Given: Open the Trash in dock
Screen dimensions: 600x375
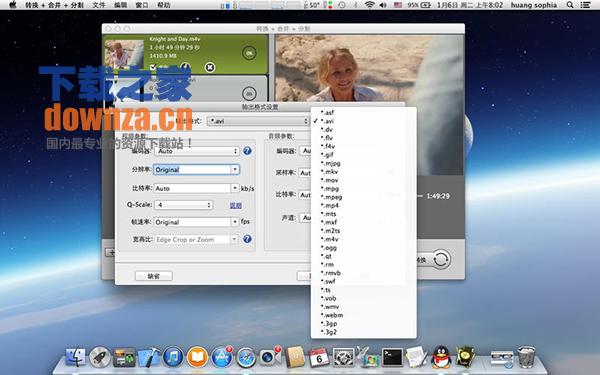Looking at the screenshot, I should 526,357.
